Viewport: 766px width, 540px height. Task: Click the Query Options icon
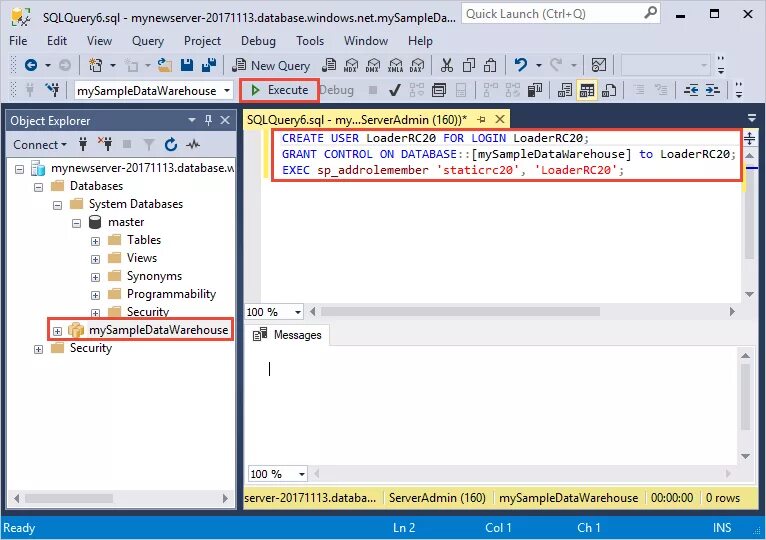point(439,90)
